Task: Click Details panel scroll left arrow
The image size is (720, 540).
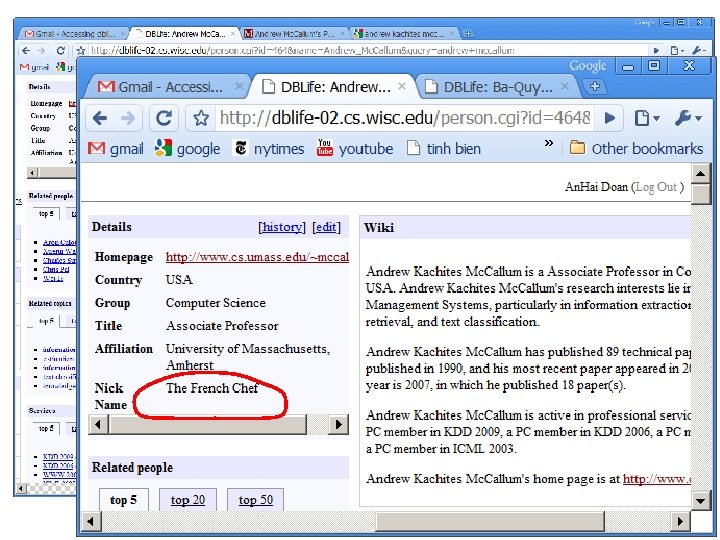Action: point(98,424)
